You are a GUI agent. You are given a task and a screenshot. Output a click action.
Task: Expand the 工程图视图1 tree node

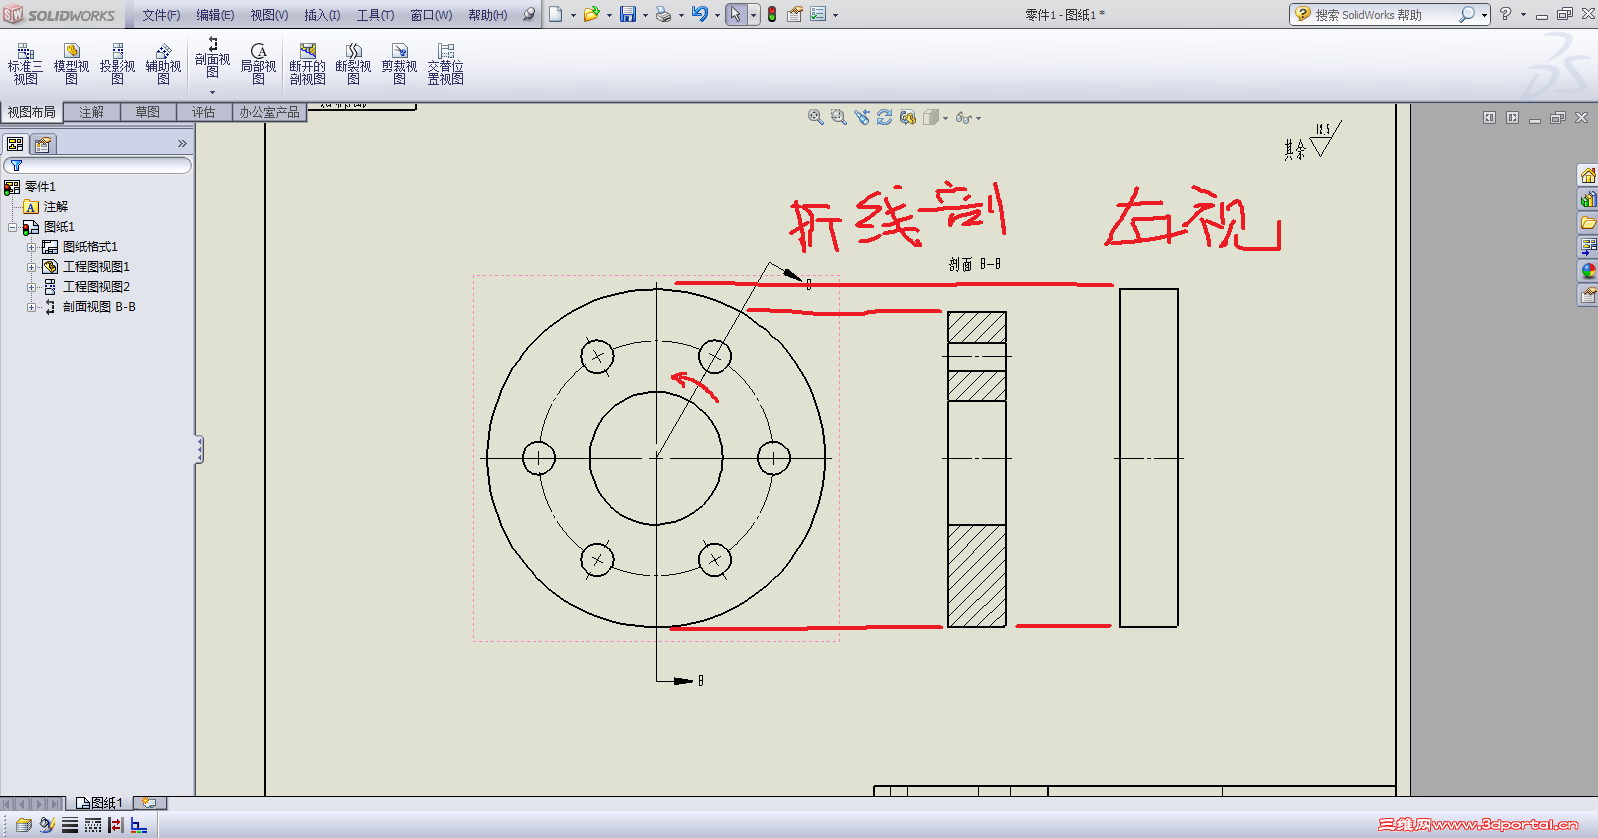[x=31, y=267]
